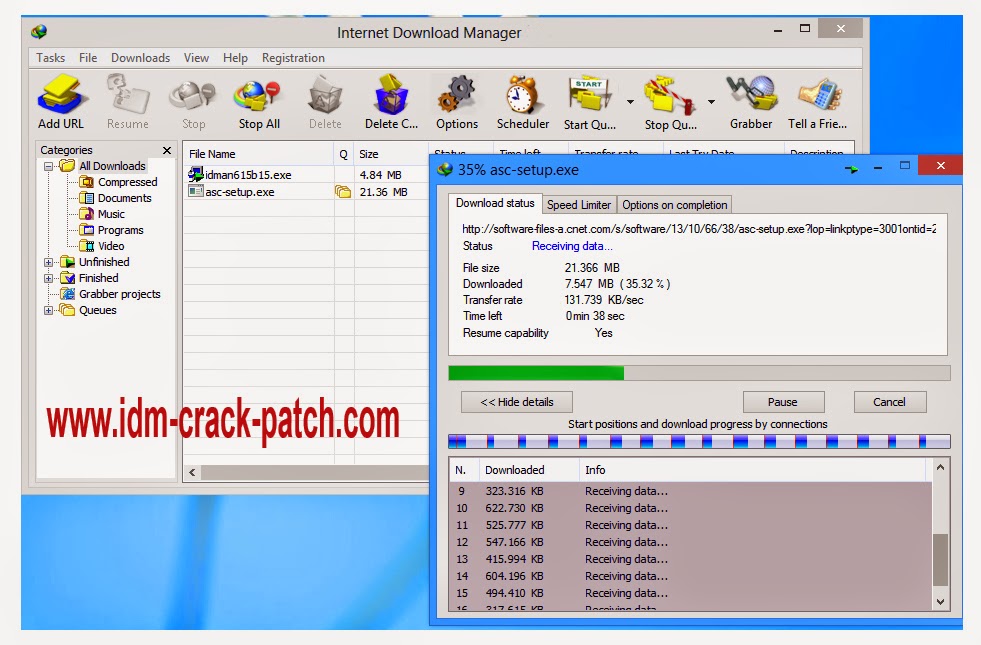The image size is (981, 645).
Task: Click the Resume toolbar icon
Action: [x=128, y=102]
